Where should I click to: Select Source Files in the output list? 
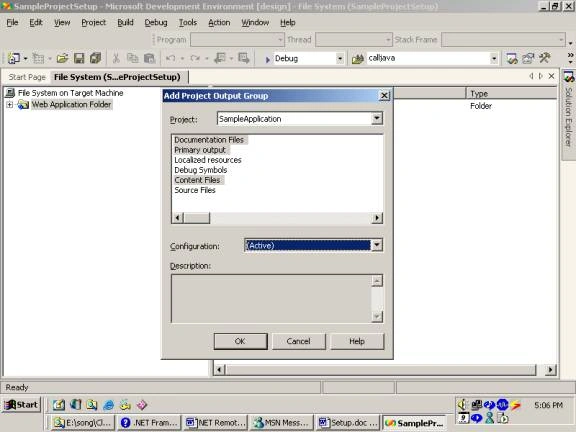tap(195, 190)
